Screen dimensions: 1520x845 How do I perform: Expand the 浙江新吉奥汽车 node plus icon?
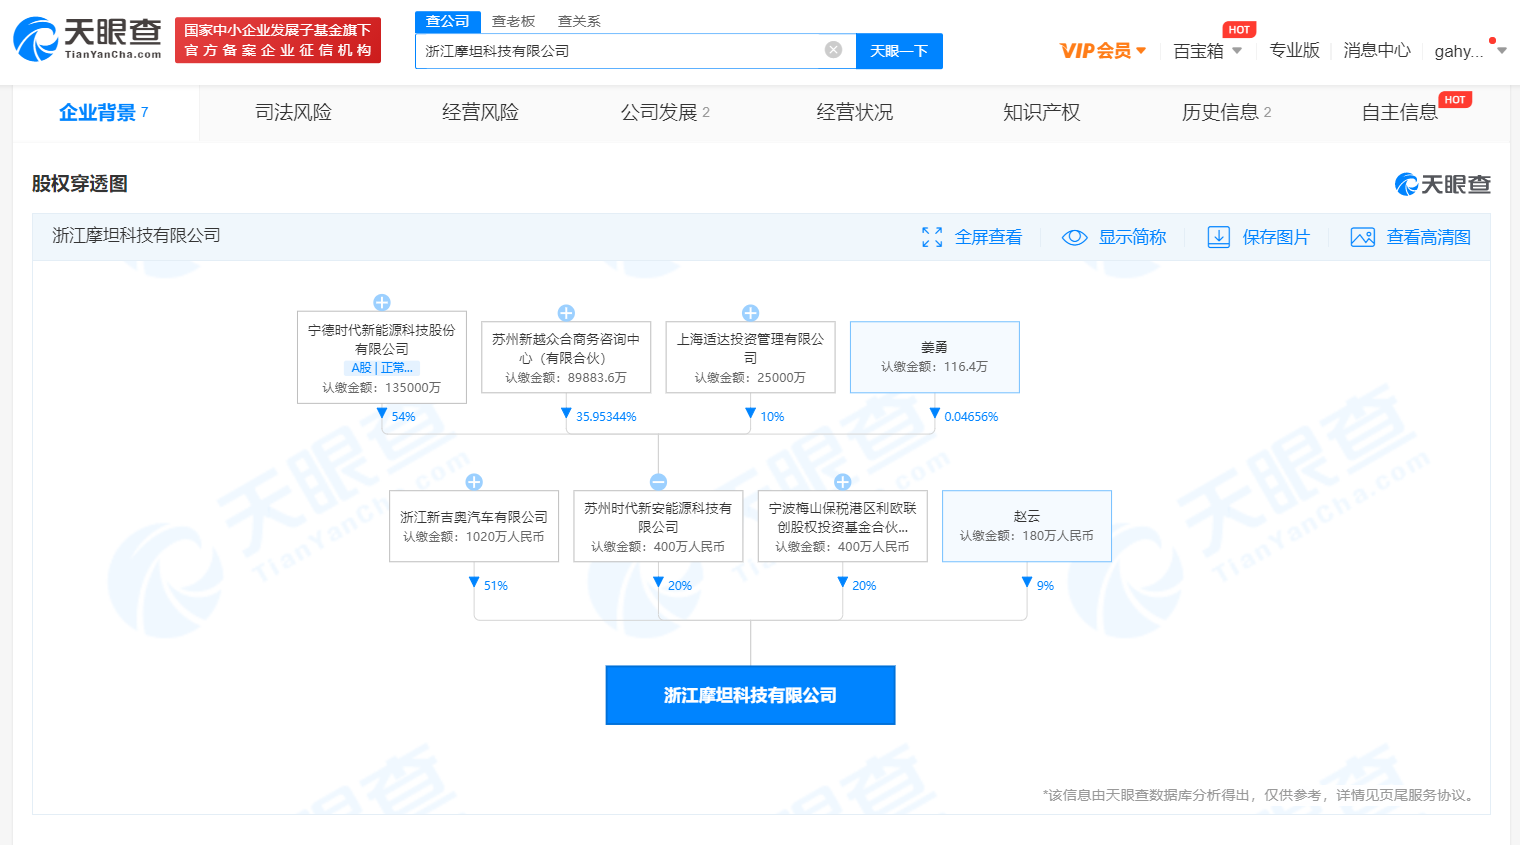tap(474, 482)
